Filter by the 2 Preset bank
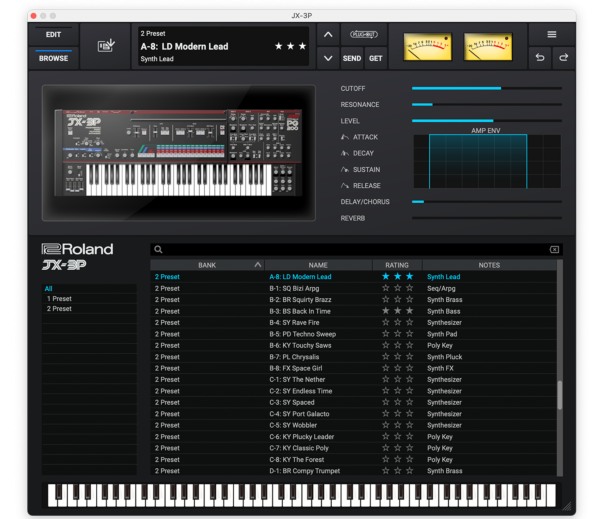The image size is (600, 519). (90, 308)
